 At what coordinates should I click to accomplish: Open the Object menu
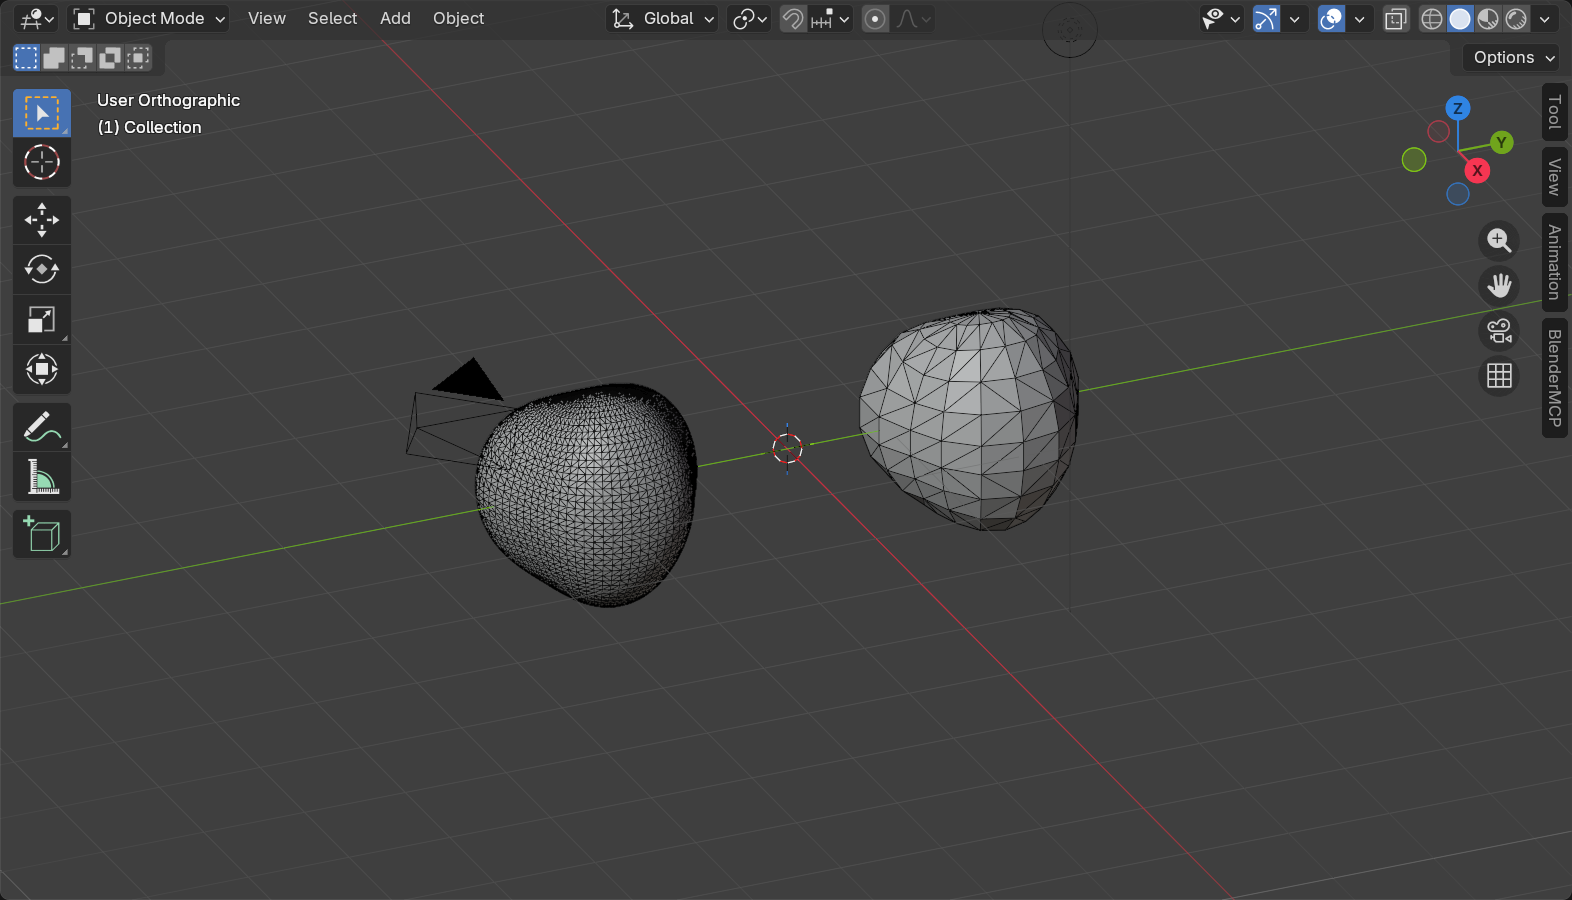(458, 19)
